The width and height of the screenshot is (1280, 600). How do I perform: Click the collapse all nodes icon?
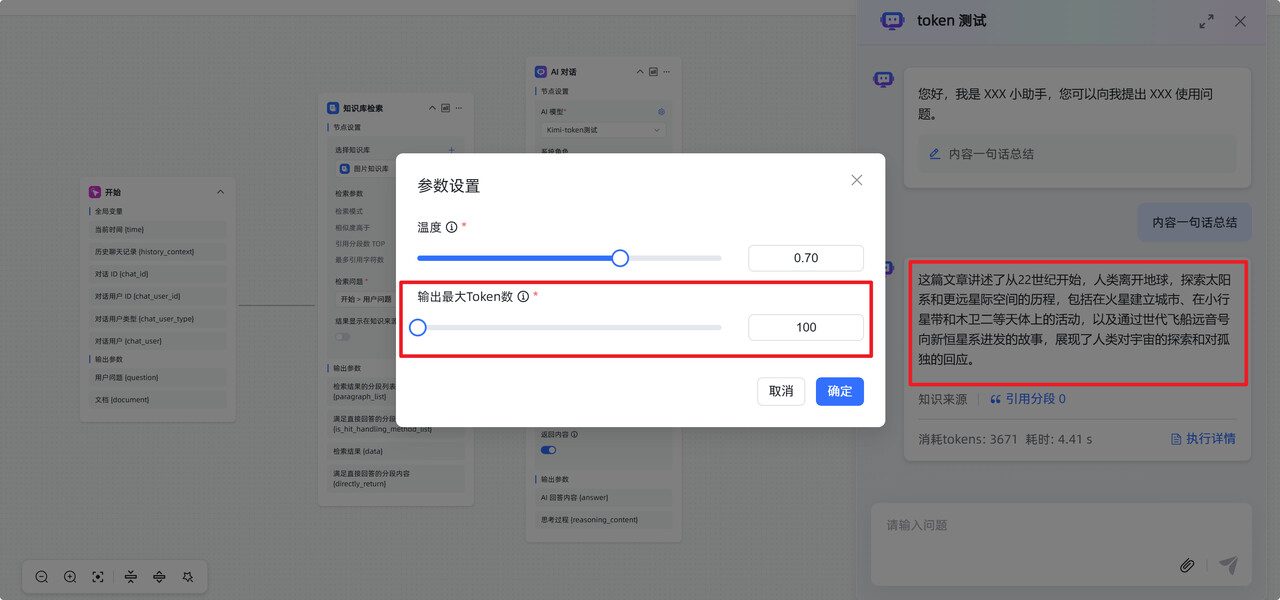click(131, 577)
